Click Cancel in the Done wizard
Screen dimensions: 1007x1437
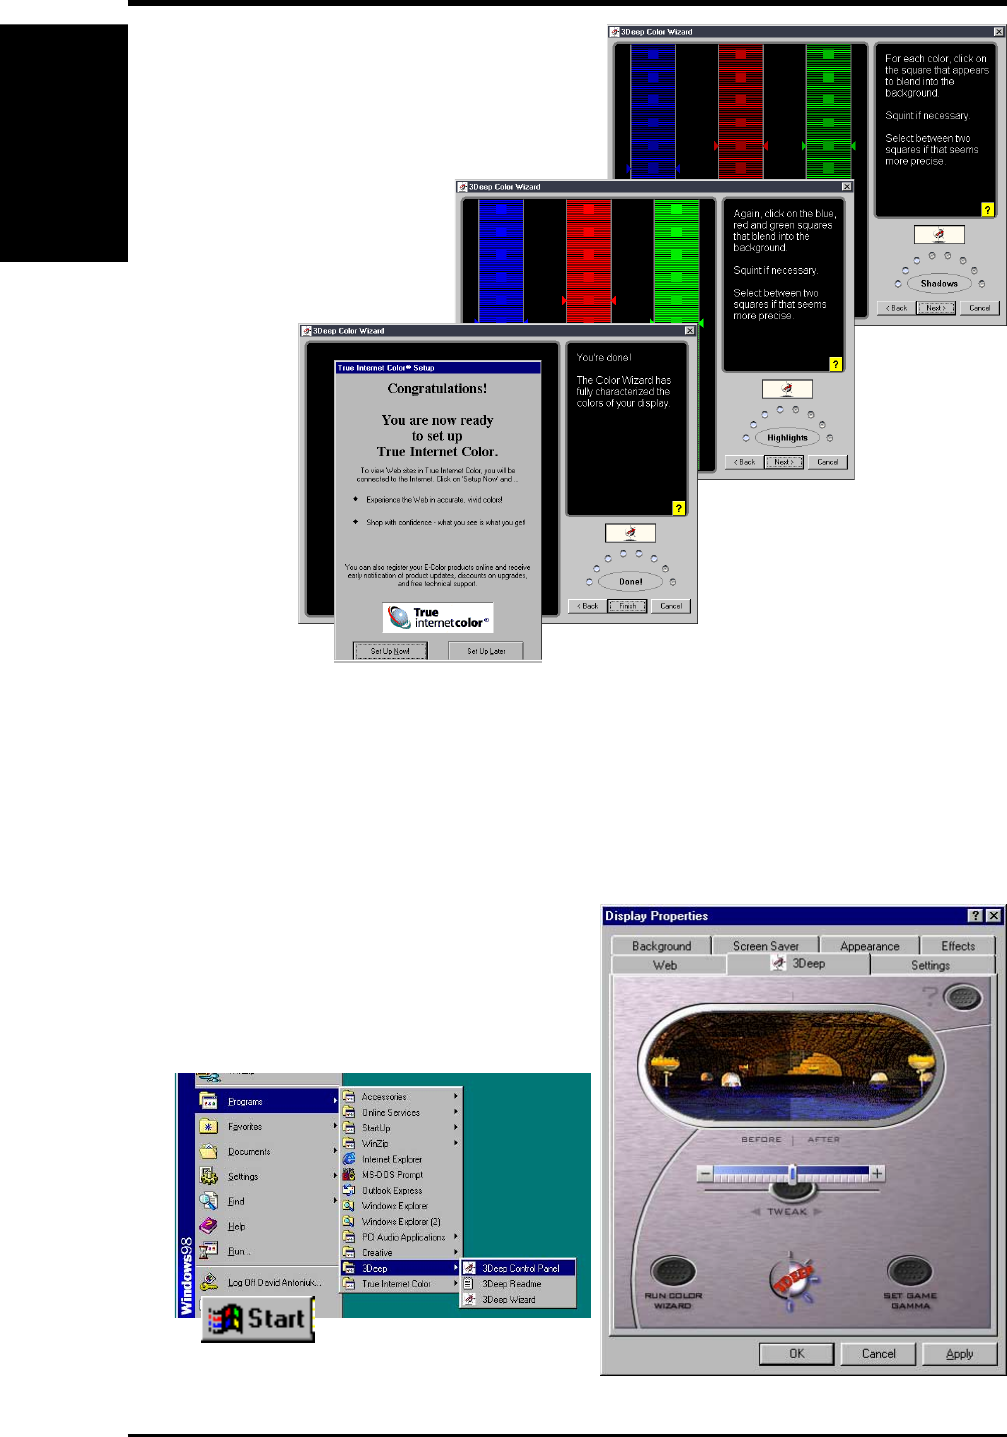pyautogui.click(x=670, y=606)
